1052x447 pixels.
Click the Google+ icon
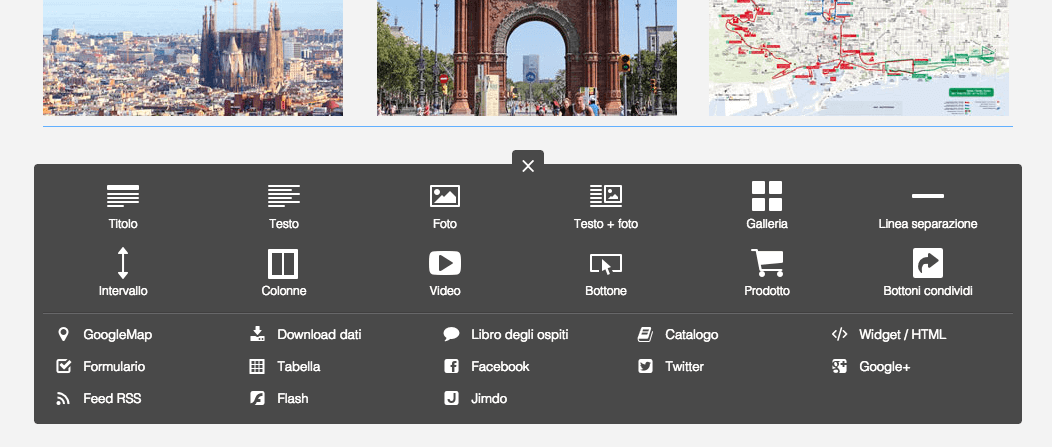[x=839, y=366]
